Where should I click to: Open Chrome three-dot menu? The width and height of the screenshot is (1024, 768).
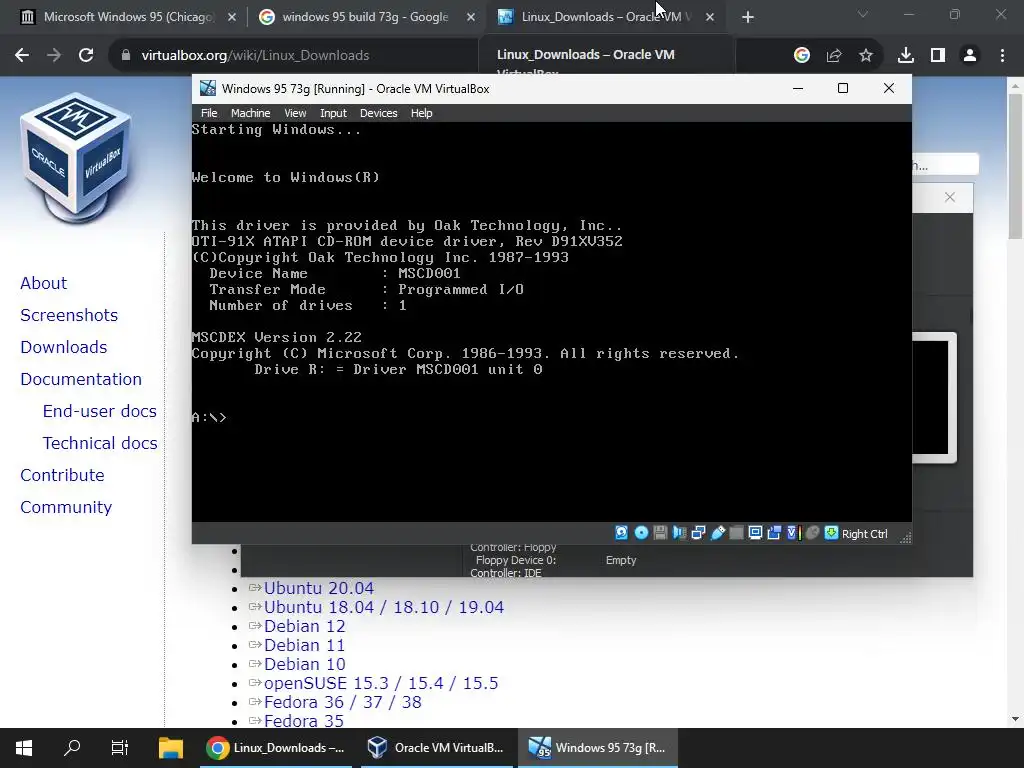pyautogui.click(x=1002, y=56)
